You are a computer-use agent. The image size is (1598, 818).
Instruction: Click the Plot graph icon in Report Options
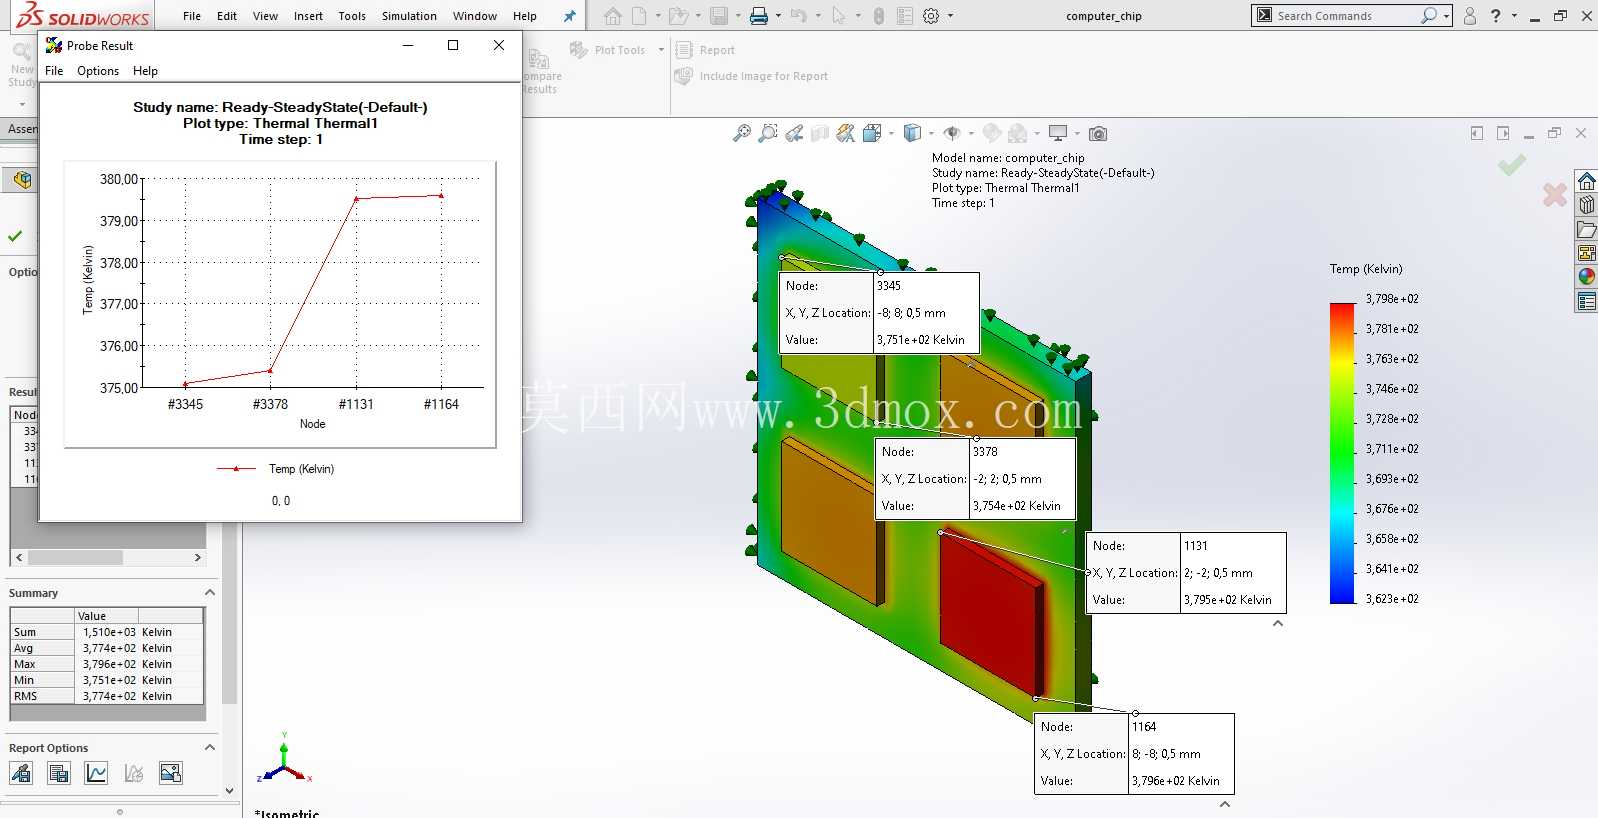(x=96, y=773)
